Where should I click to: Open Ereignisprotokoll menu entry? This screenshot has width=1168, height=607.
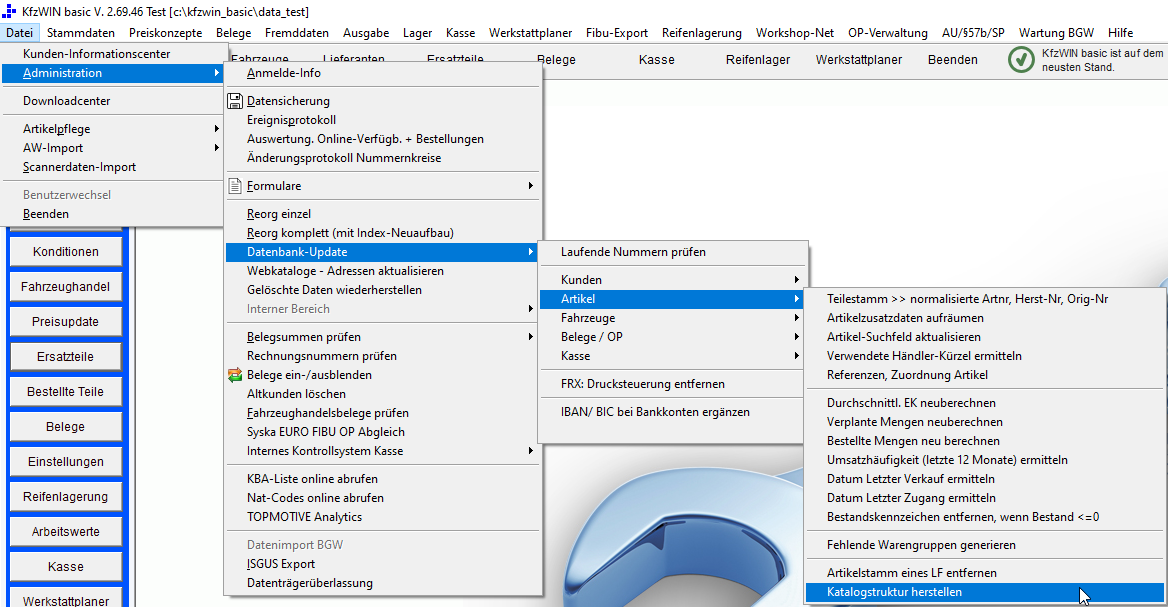[x=383, y=120]
